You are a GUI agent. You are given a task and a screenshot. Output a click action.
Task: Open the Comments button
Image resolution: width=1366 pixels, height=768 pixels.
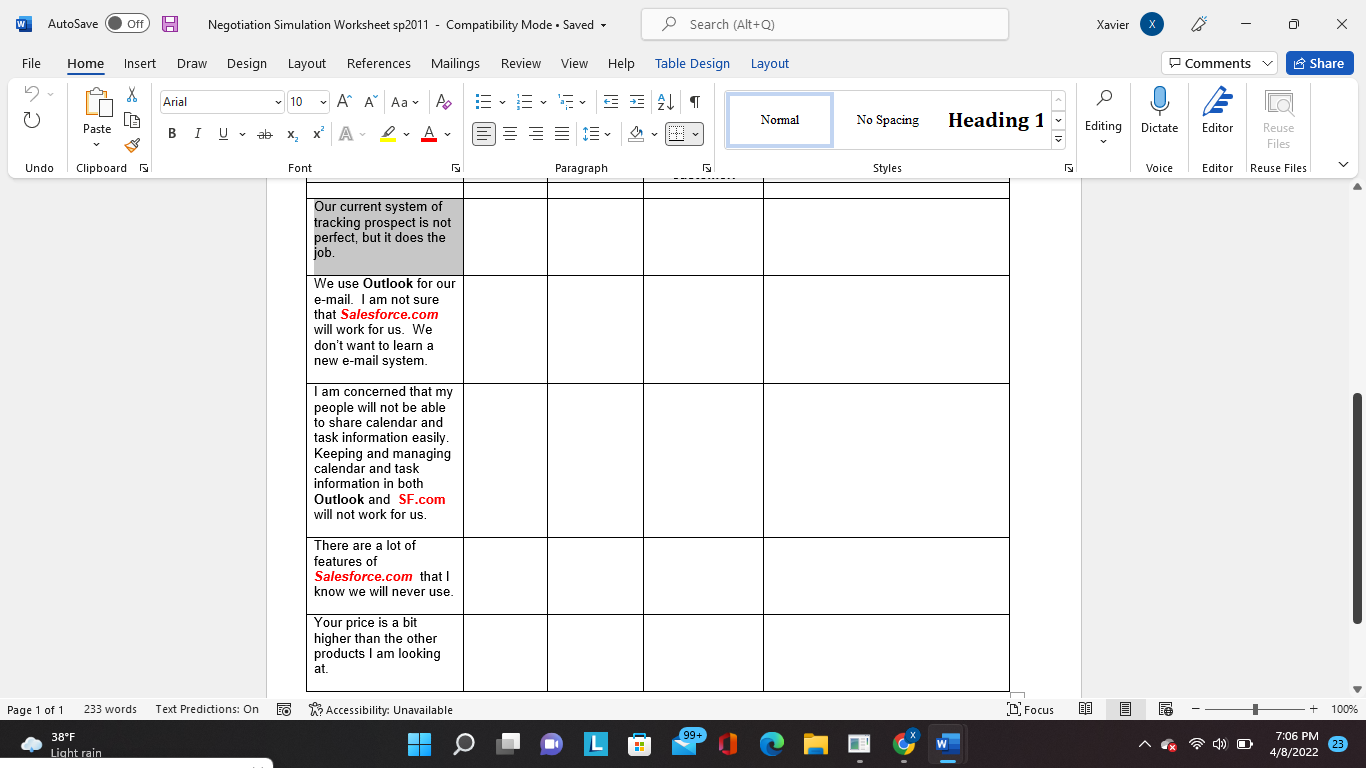click(x=1219, y=63)
